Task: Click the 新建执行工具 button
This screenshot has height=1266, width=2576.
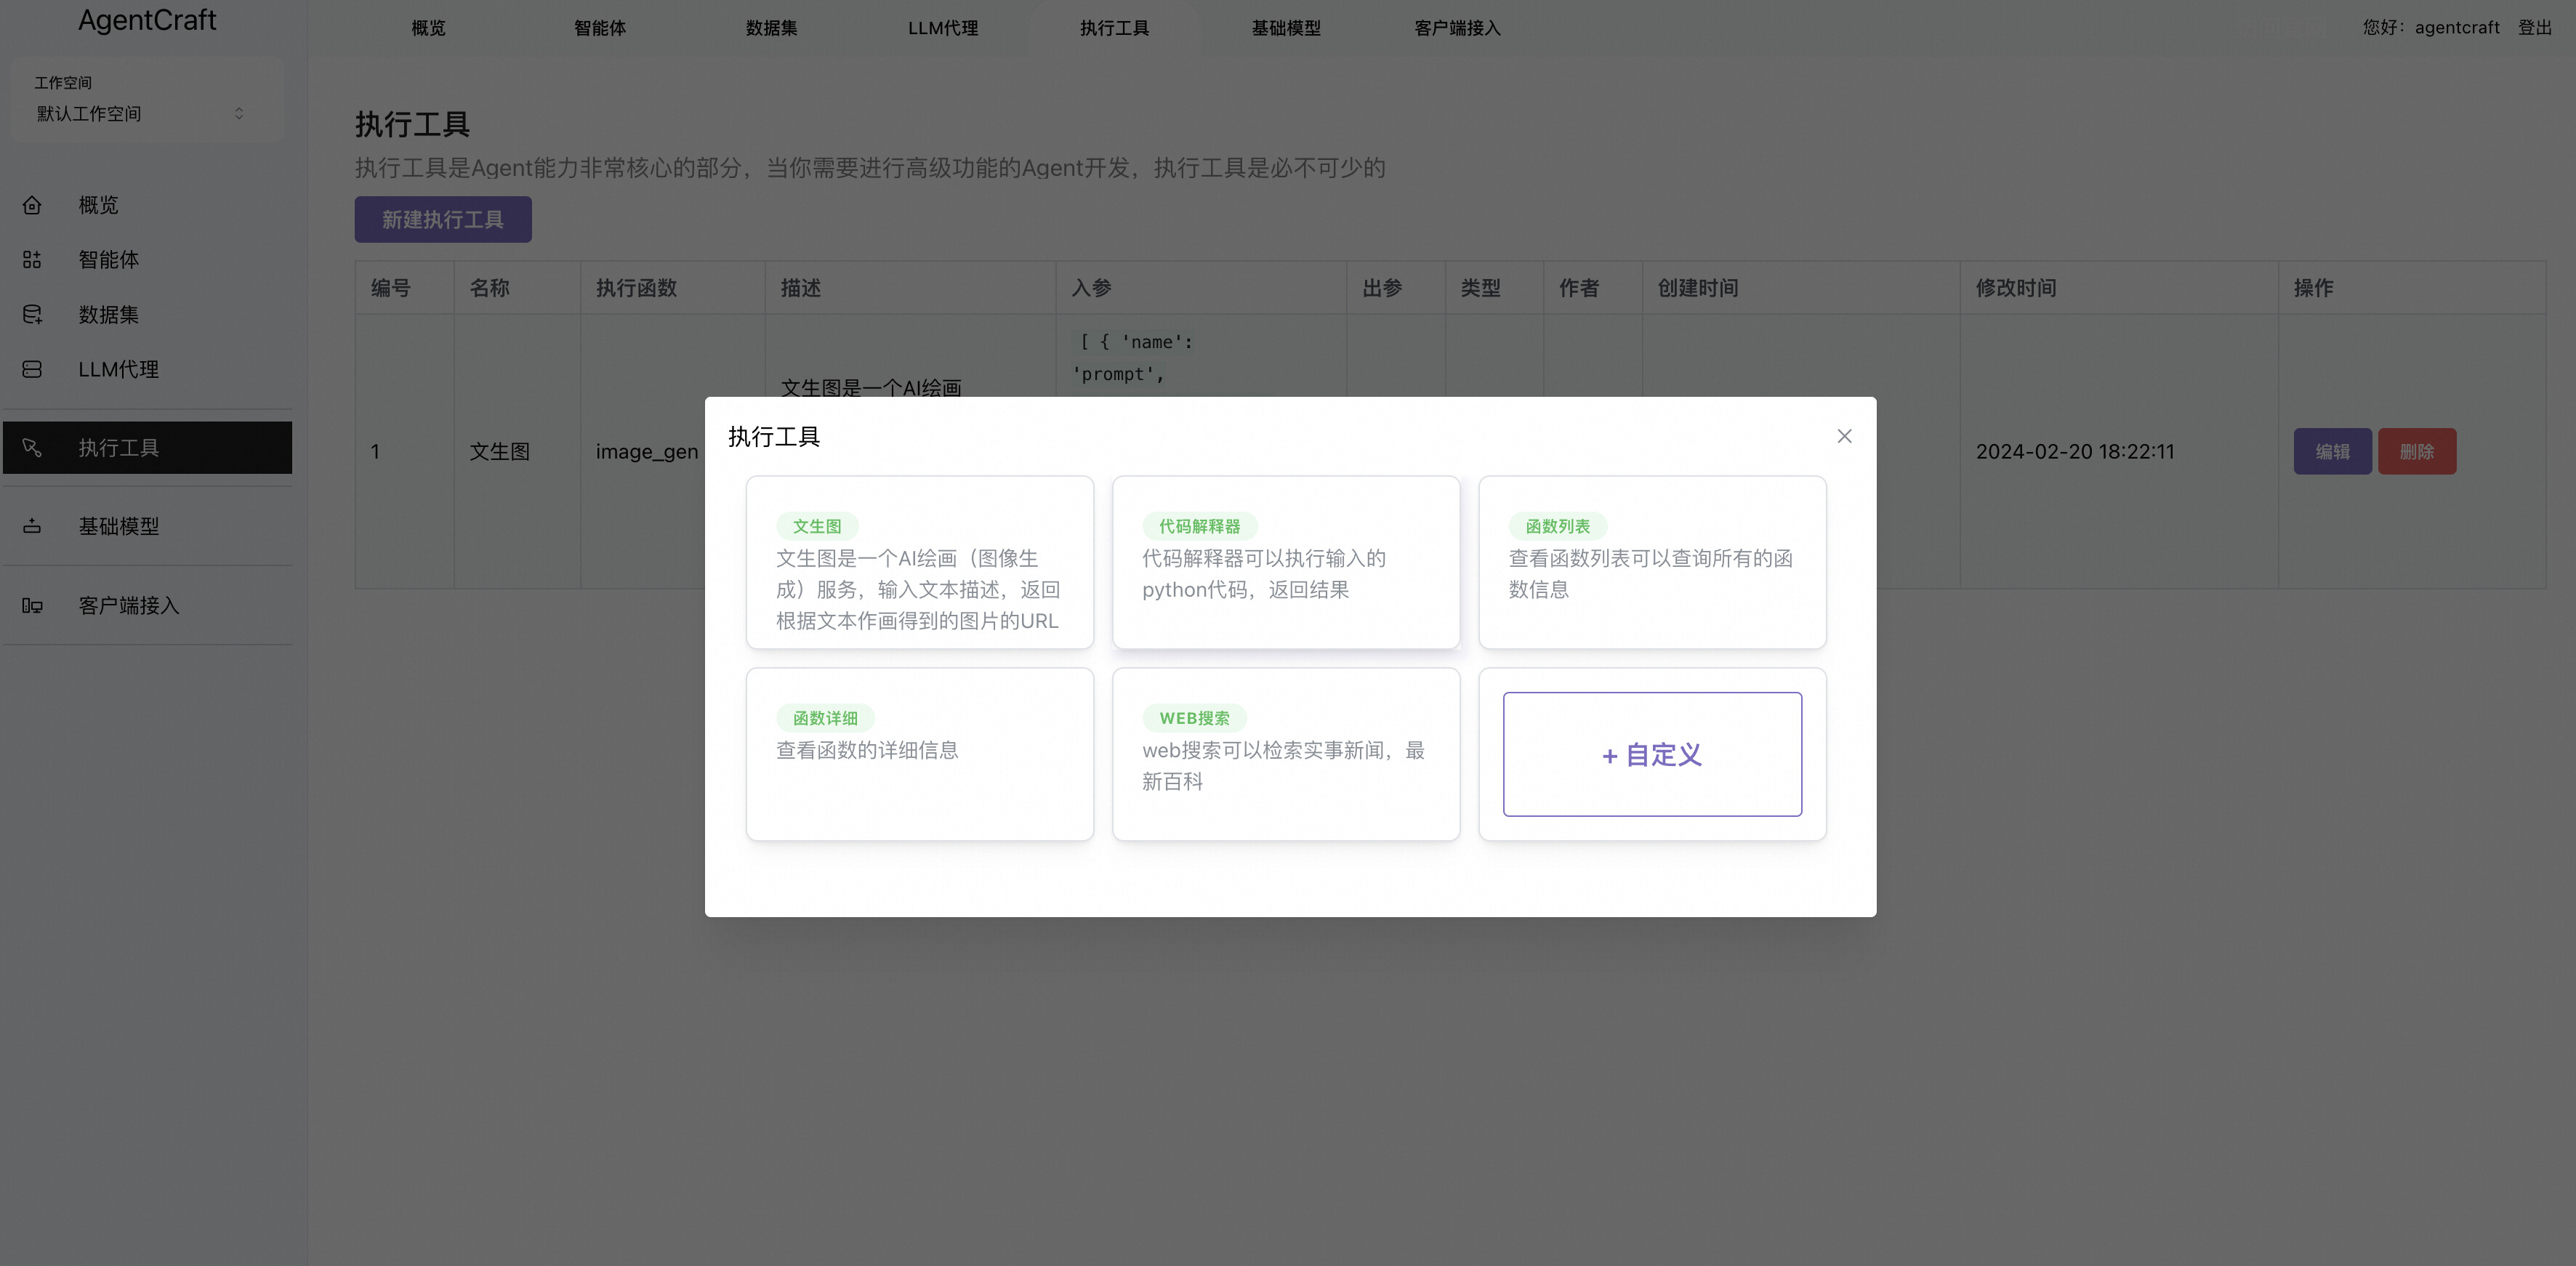Action: click(443, 219)
